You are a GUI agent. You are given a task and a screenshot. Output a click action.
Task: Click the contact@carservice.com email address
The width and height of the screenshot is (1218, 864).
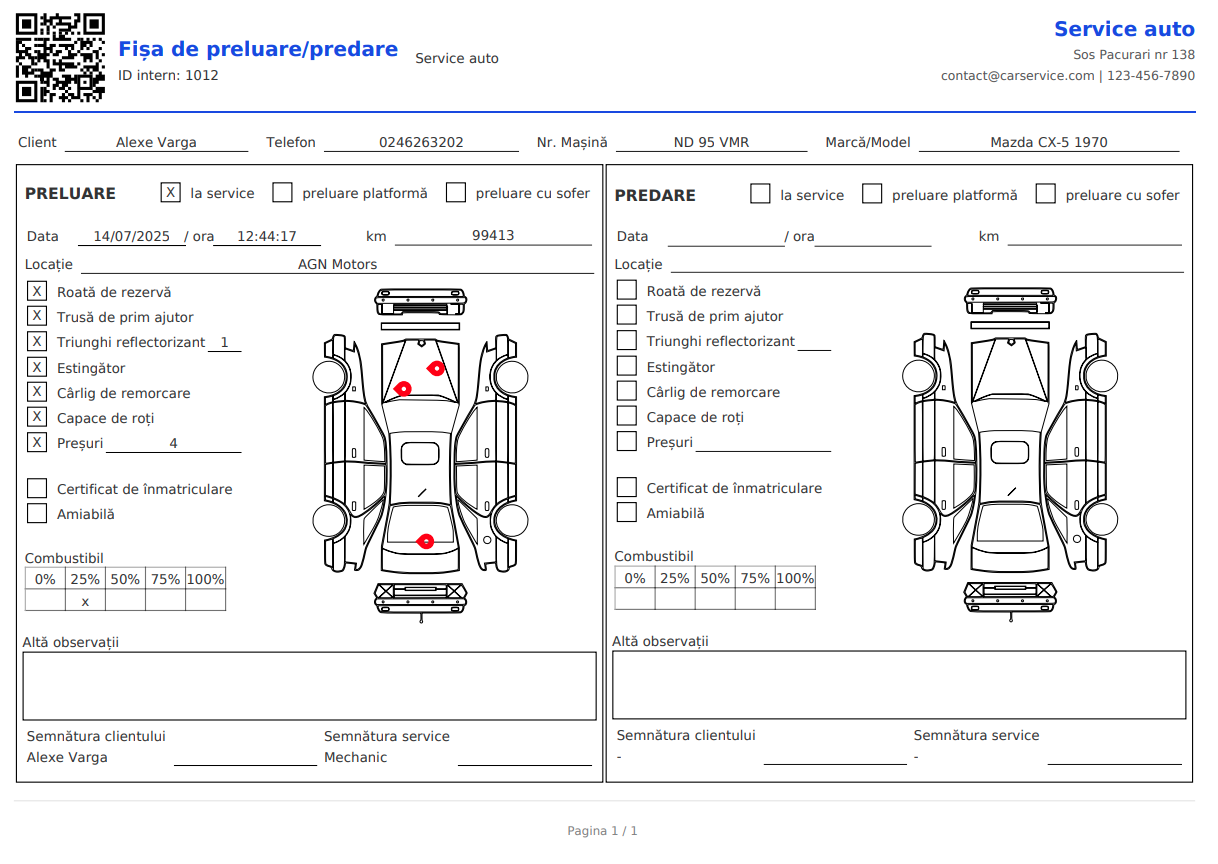1017,76
